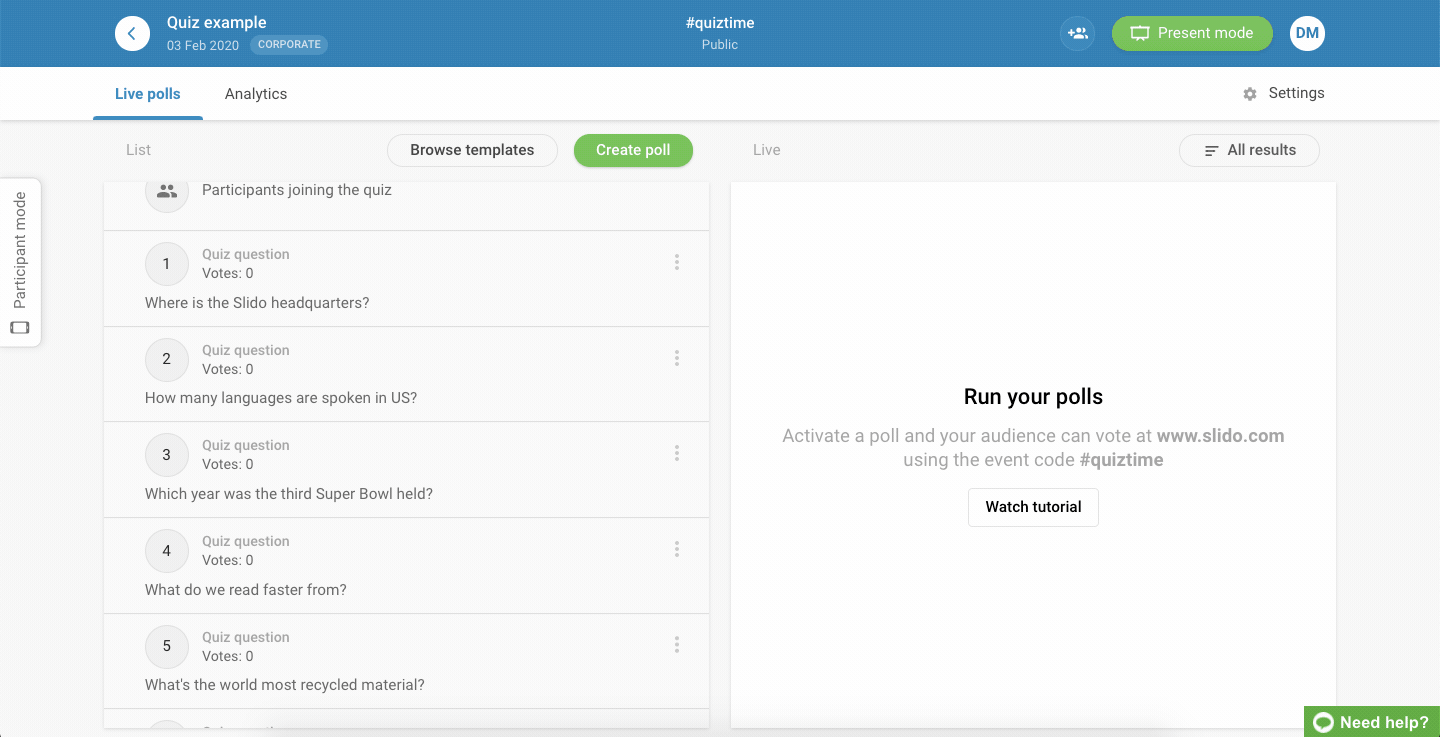
Task: Open options menu for Super Bowl question
Action: coord(677,453)
